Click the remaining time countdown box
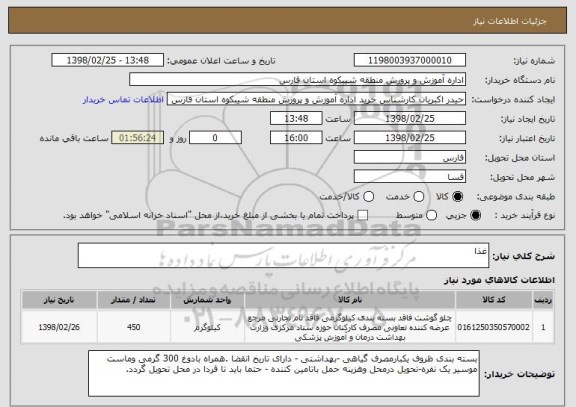The image size is (576, 407). 137,138
